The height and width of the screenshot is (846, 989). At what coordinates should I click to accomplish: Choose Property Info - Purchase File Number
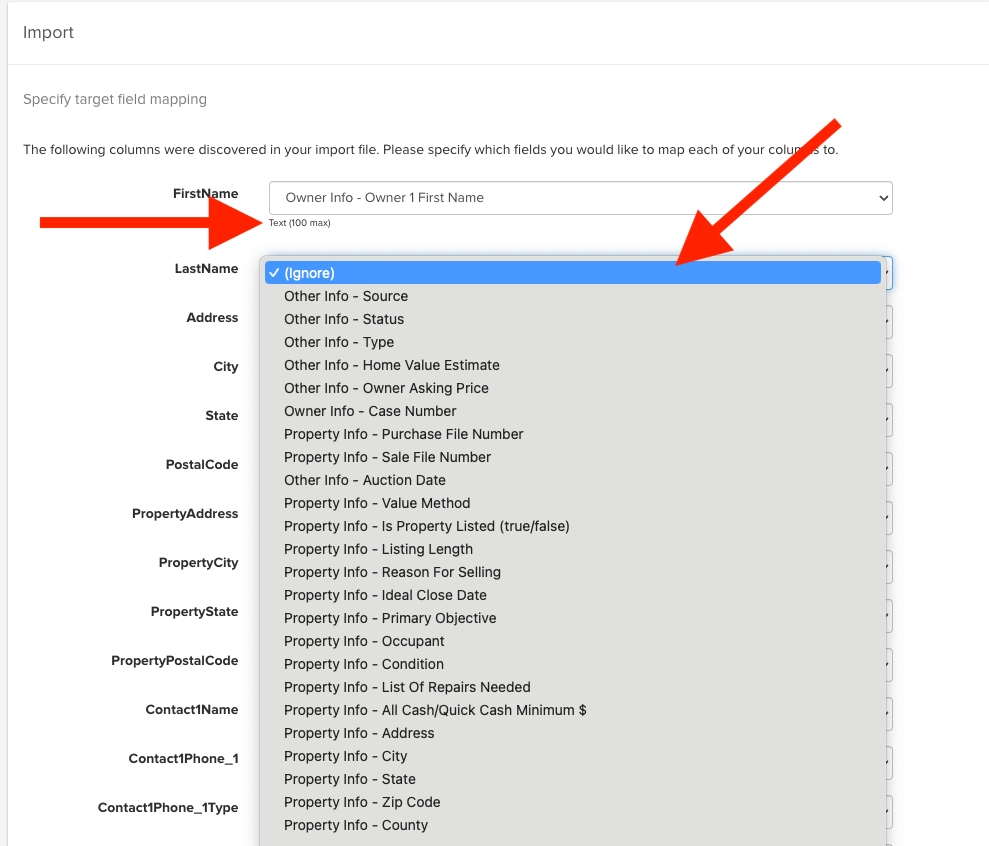coord(404,434)
